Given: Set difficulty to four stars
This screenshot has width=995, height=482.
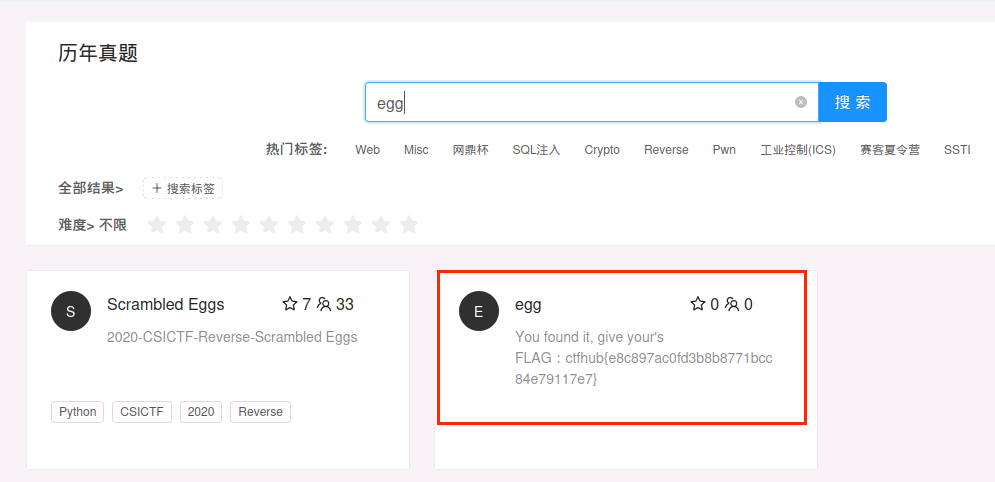Looking at the screenshot, I should click(x=241, y=225).
